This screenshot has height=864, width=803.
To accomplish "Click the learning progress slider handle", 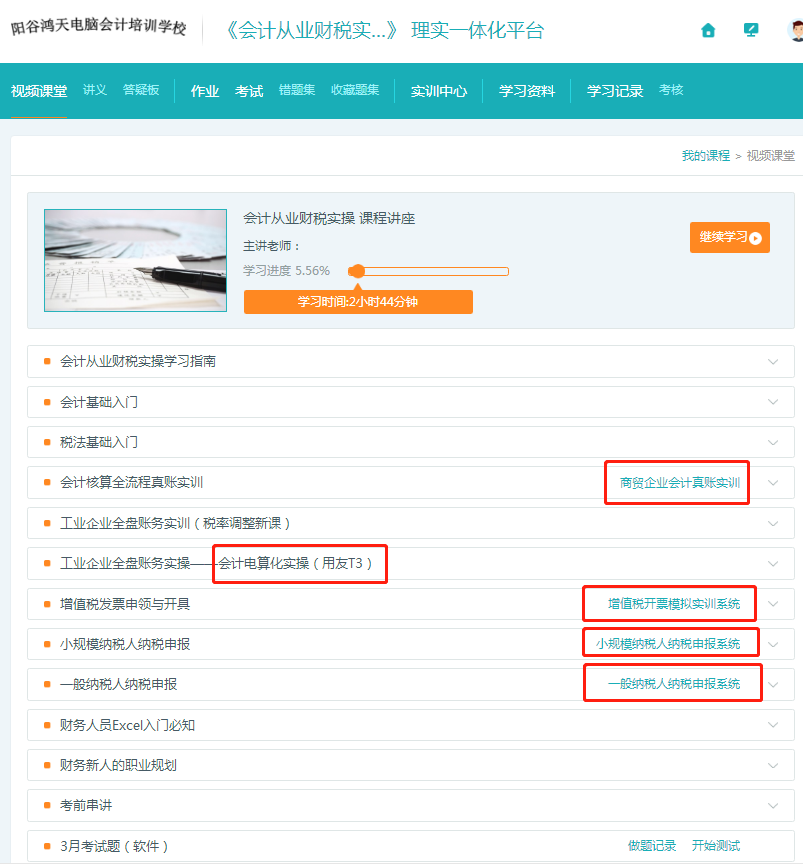I will pyautogui.click(x=358, y=271).
